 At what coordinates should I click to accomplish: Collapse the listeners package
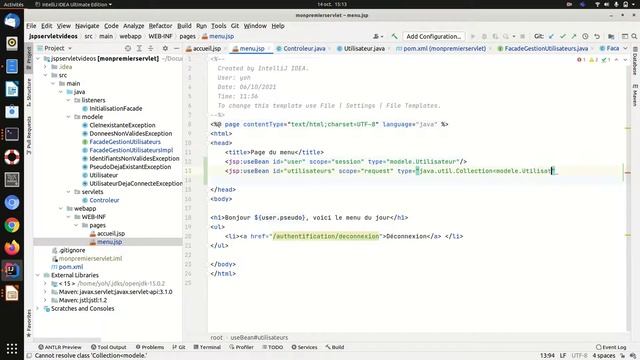point(68,100)
